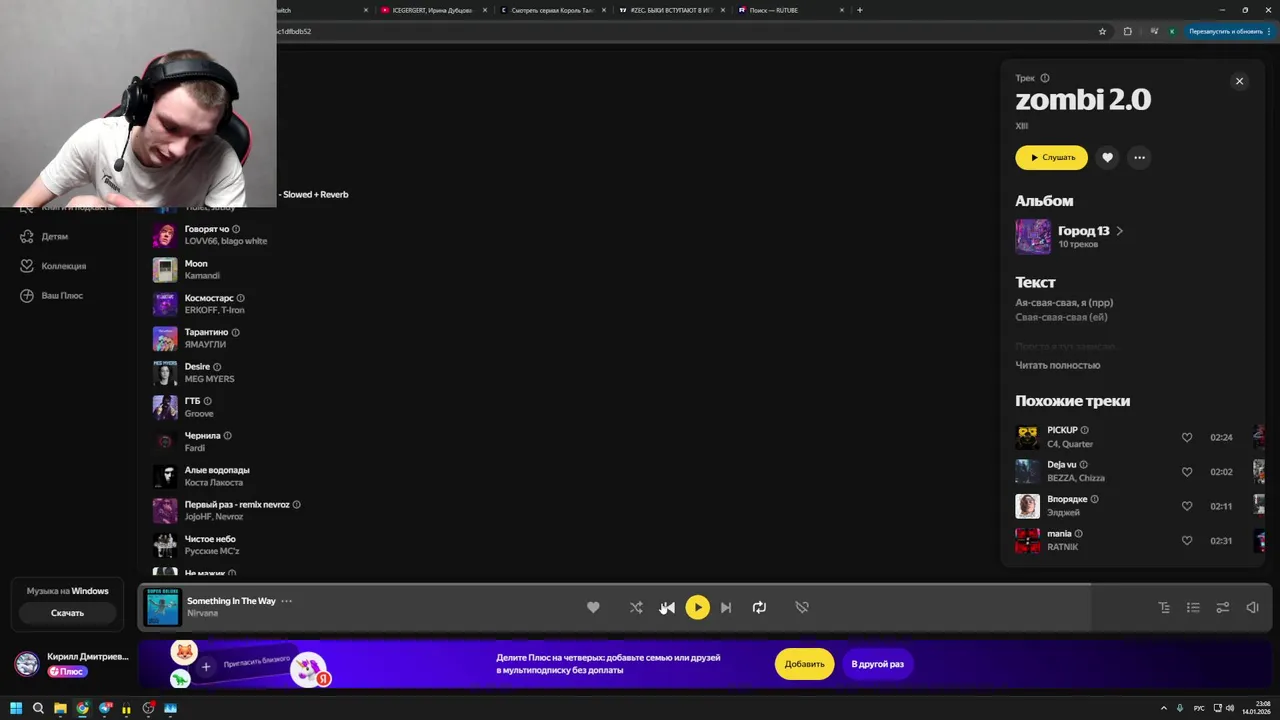
Task: Like the Deja vu similar track
Action: [1187, 472]
